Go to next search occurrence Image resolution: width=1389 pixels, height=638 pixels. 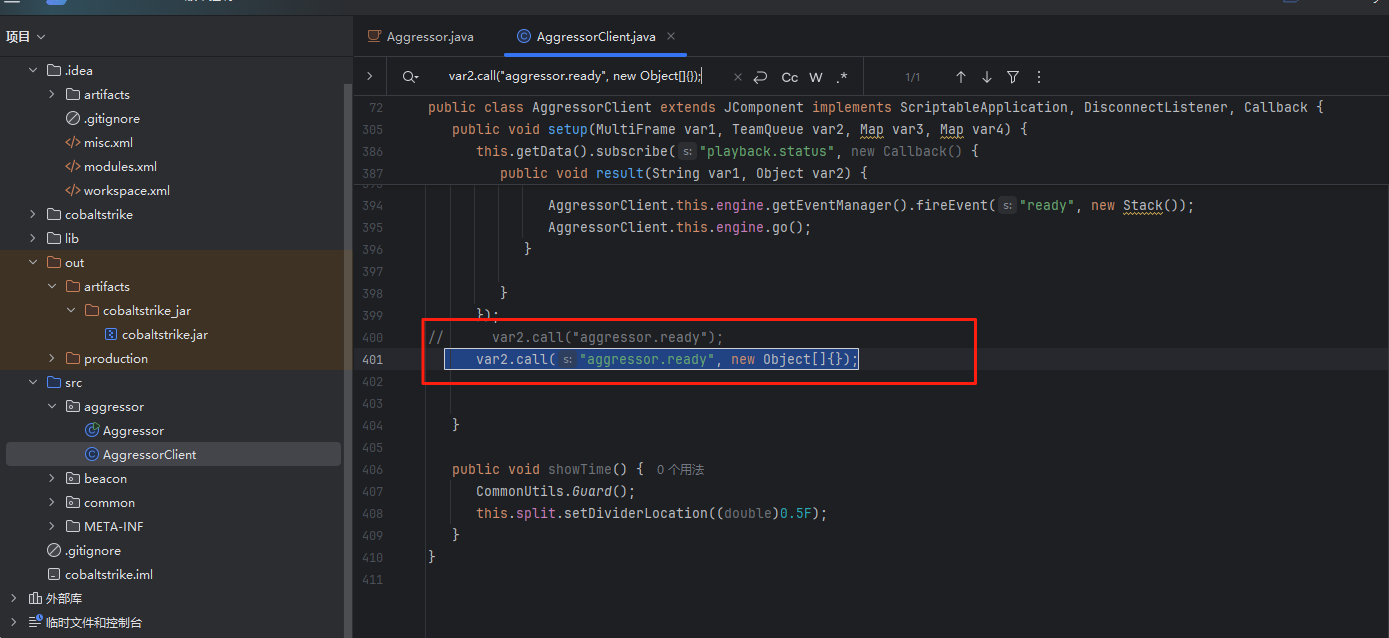pyautogui.click(x=987, y=77)
